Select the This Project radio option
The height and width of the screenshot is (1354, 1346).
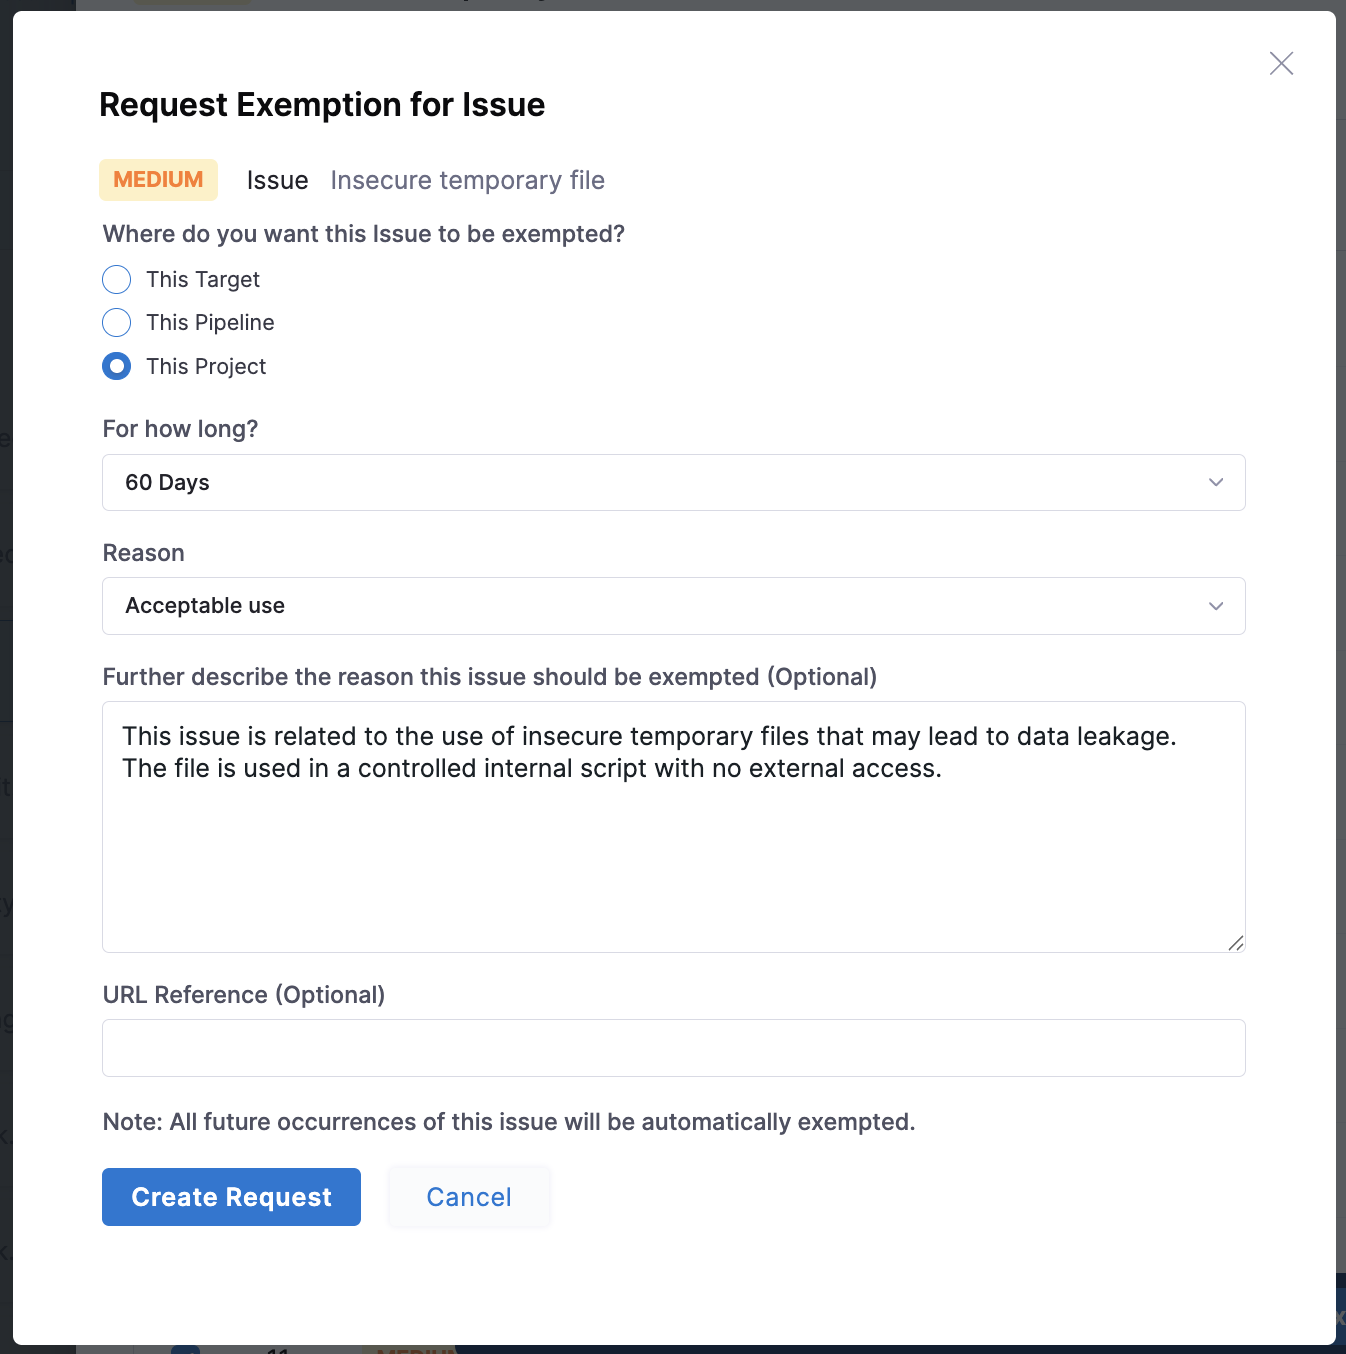117,366
